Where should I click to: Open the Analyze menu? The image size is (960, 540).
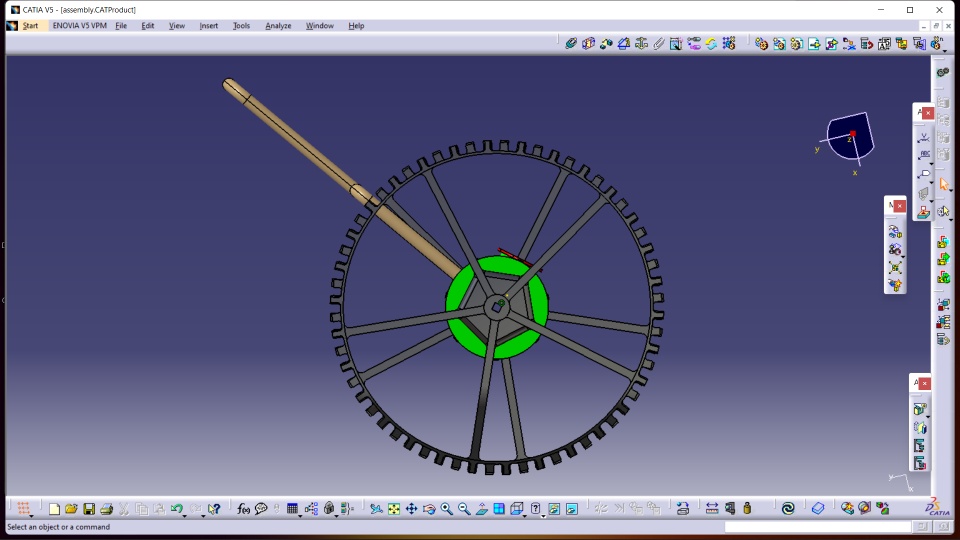tap(278, 26)
